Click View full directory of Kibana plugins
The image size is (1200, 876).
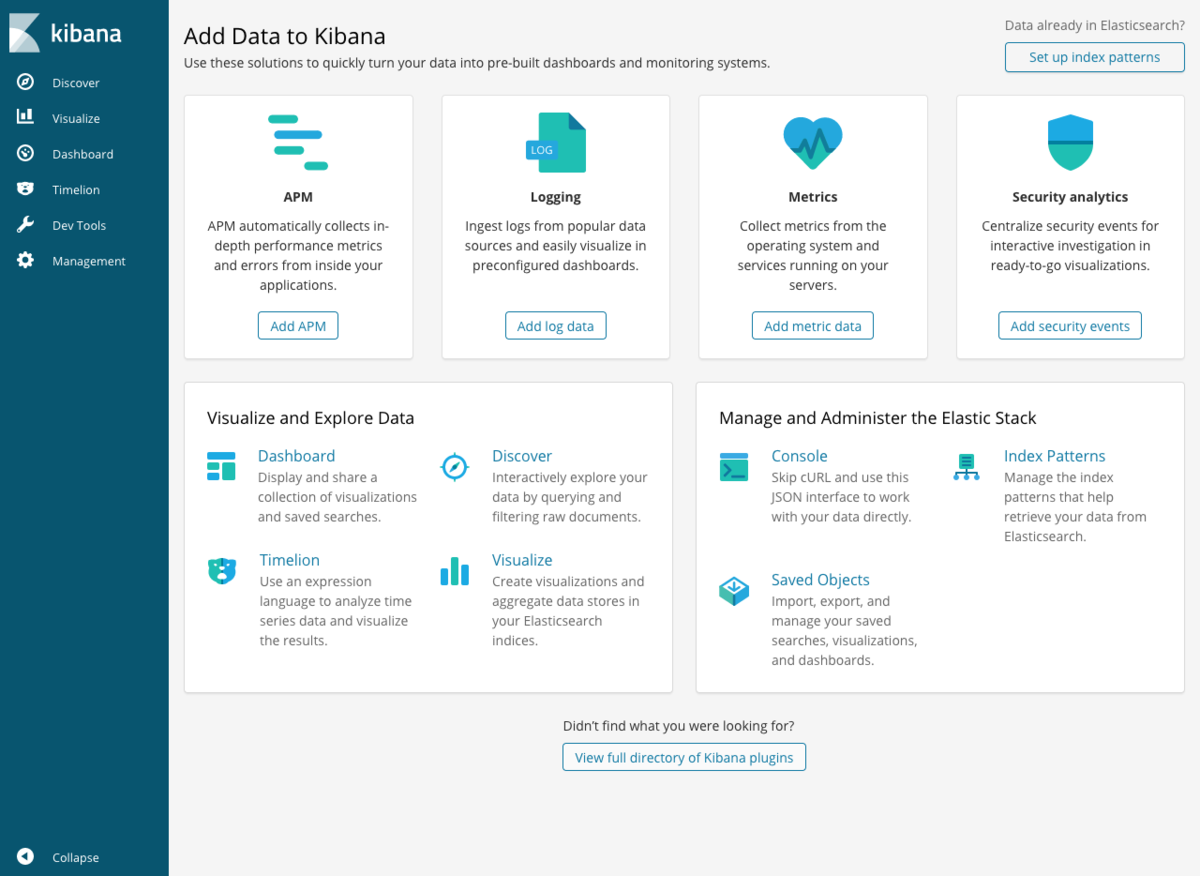pos(684,757)
